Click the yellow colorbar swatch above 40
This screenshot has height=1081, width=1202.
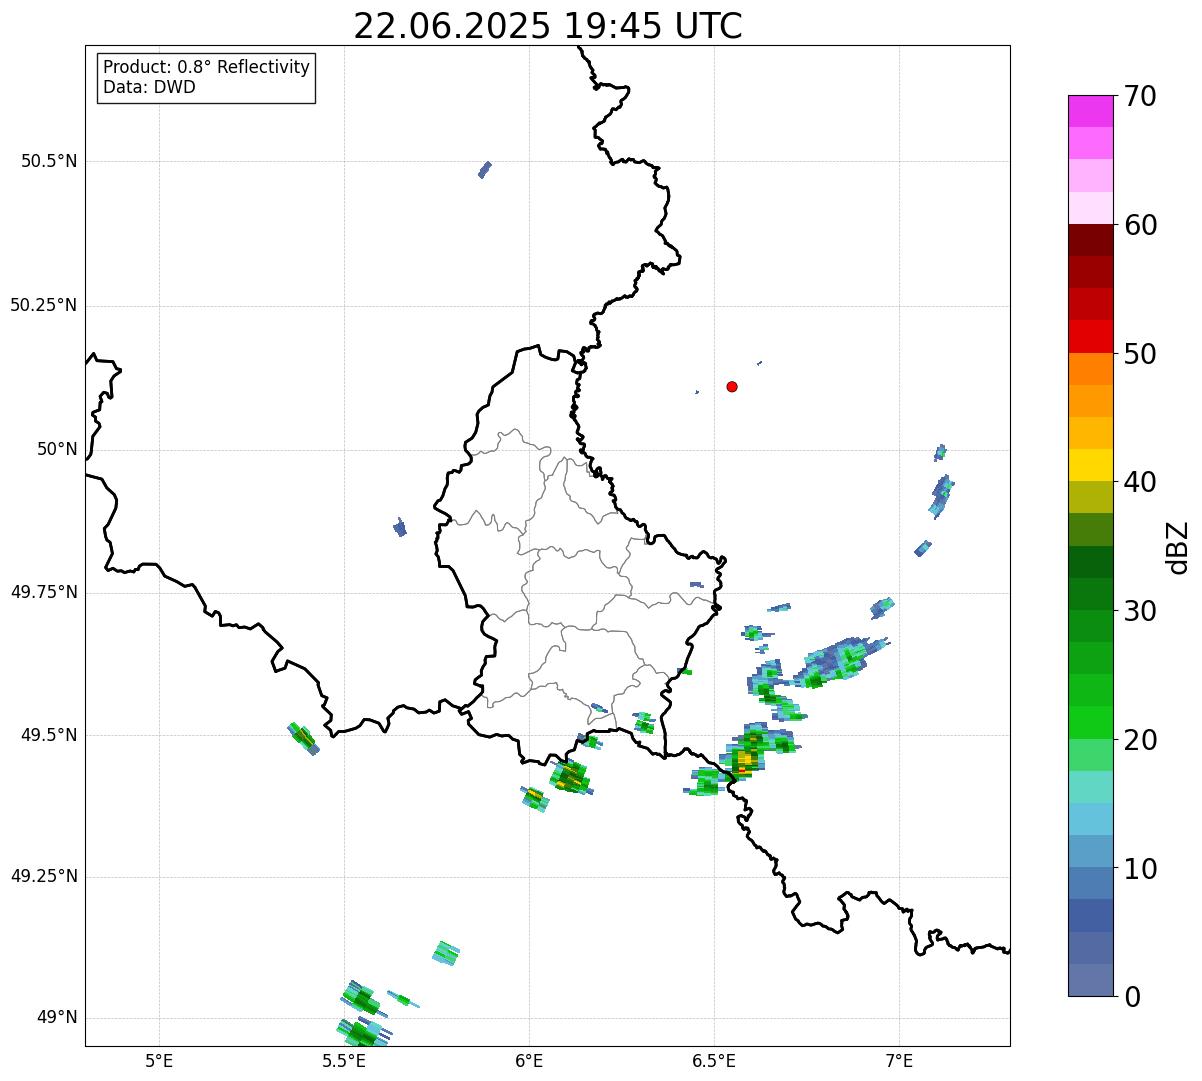coord(1090,465)
